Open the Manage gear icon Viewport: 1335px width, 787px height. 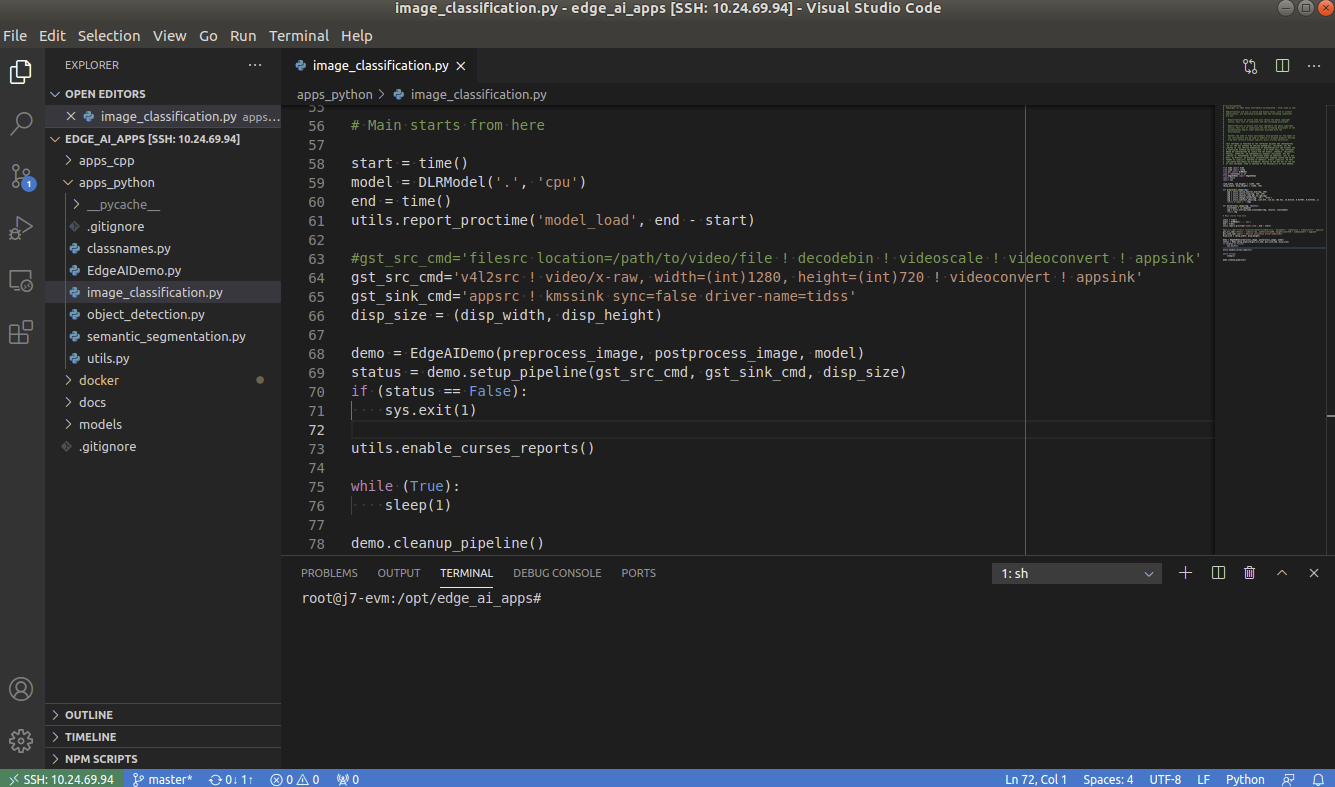[x=21, y=741]
